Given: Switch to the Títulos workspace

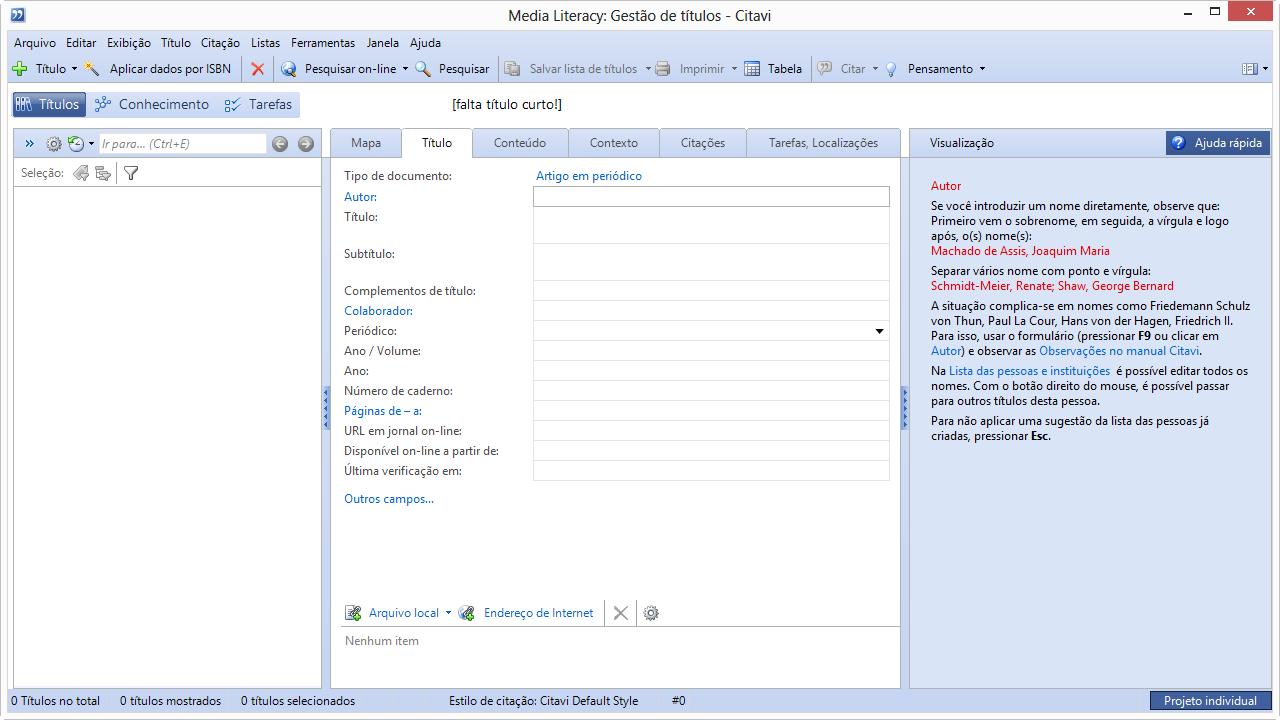Looking at the screenshot, I should 48,105.
